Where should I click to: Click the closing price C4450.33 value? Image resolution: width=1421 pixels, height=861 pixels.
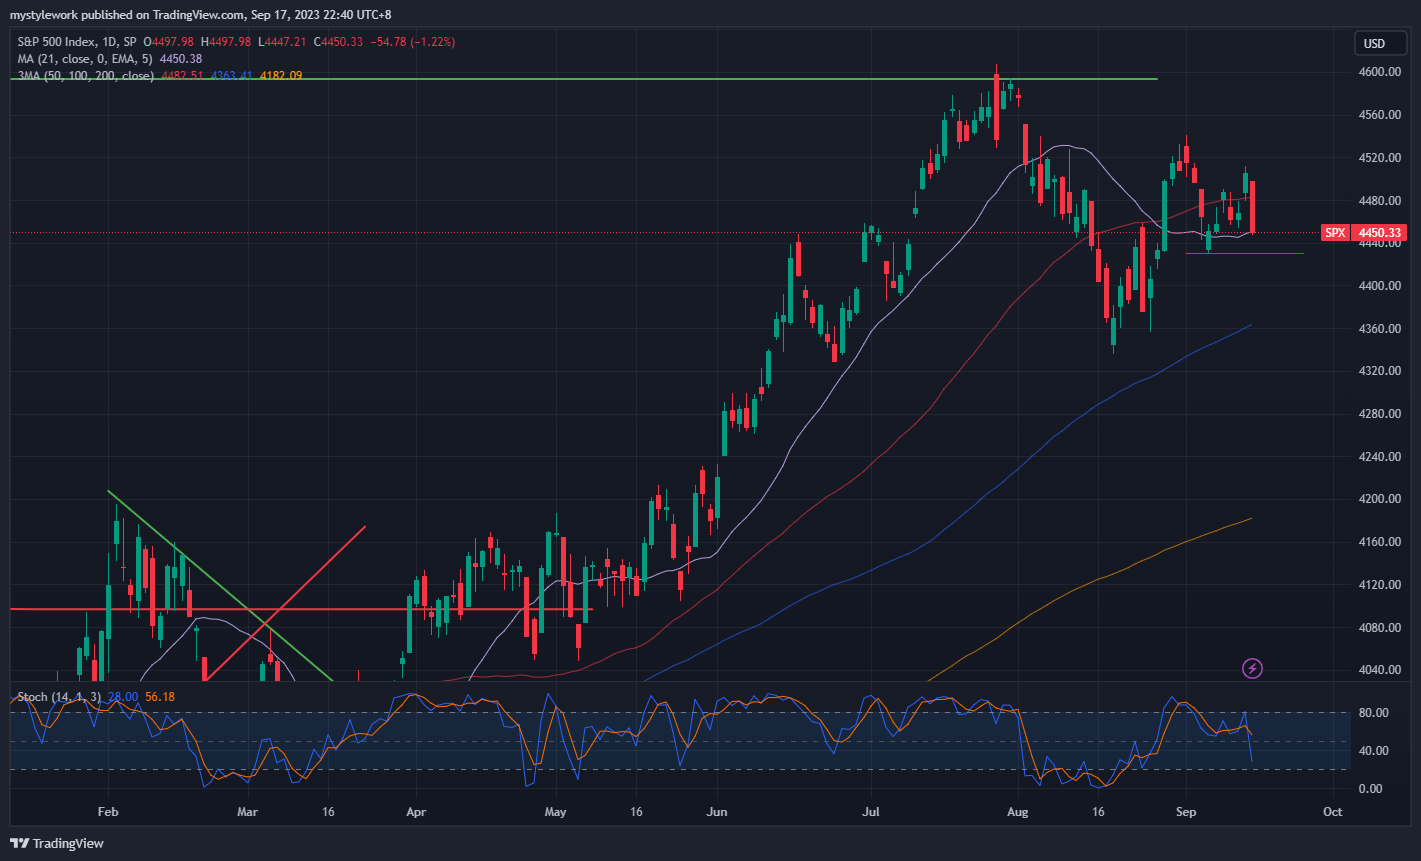[x=339, y=42]
